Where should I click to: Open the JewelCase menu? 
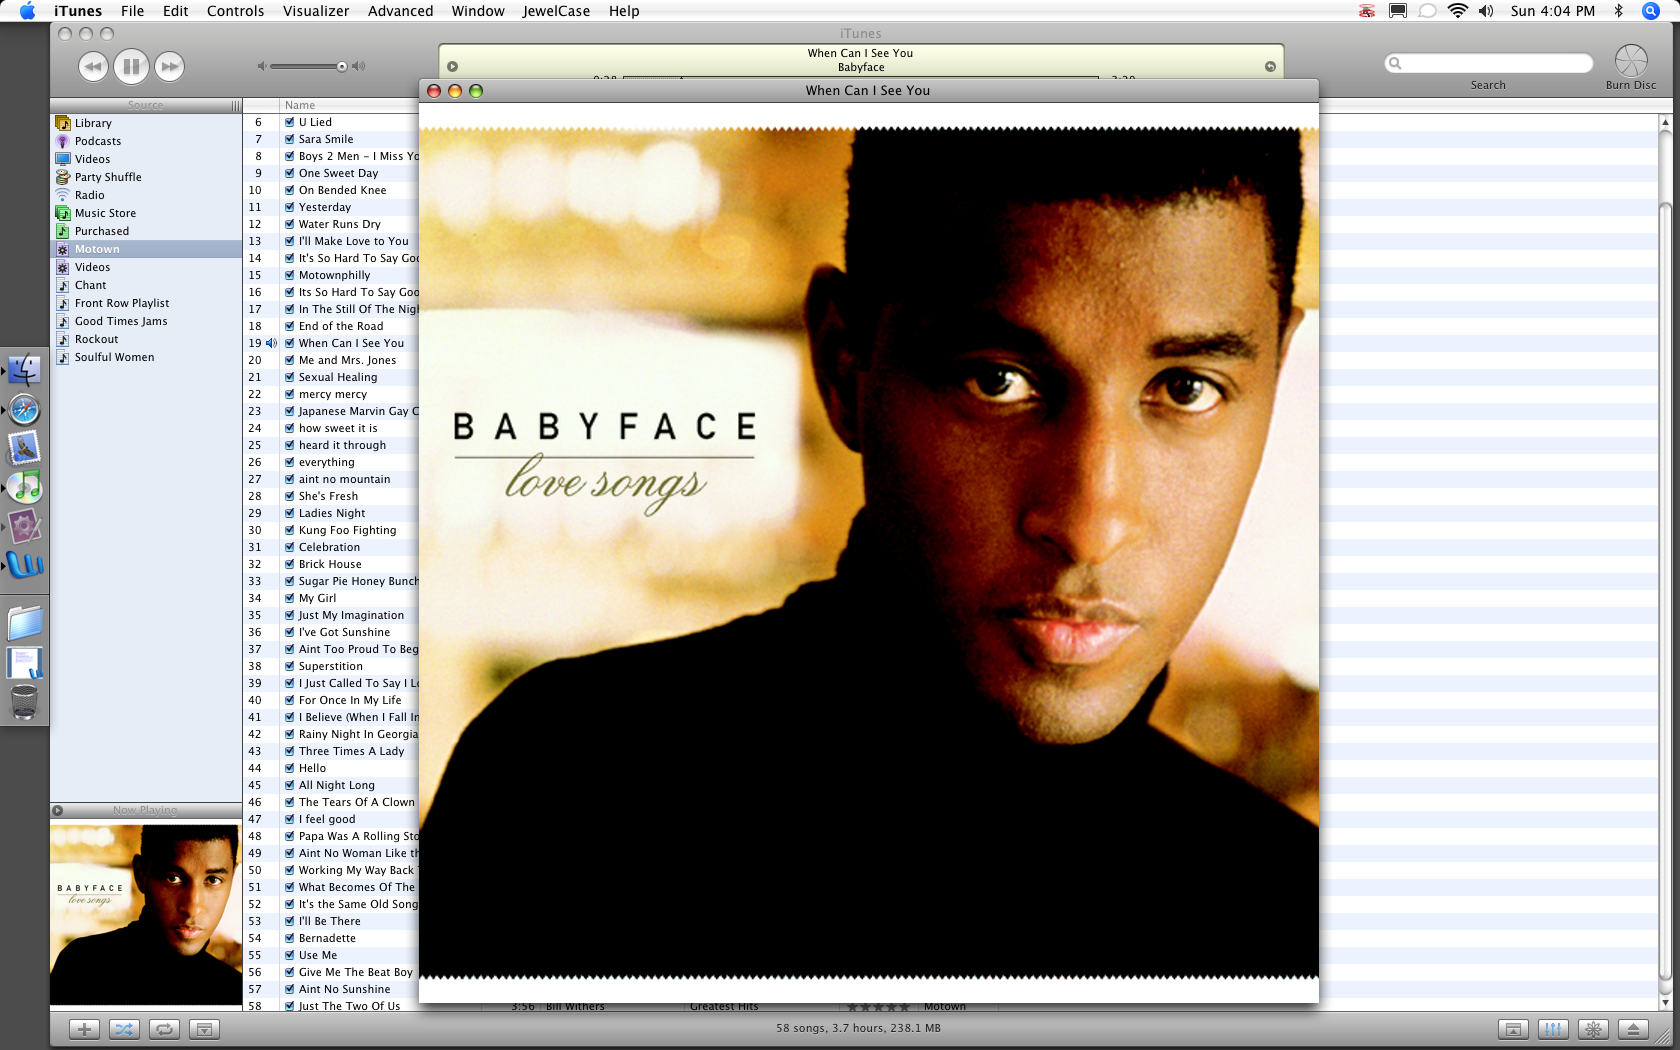click(x=556, y=11)
